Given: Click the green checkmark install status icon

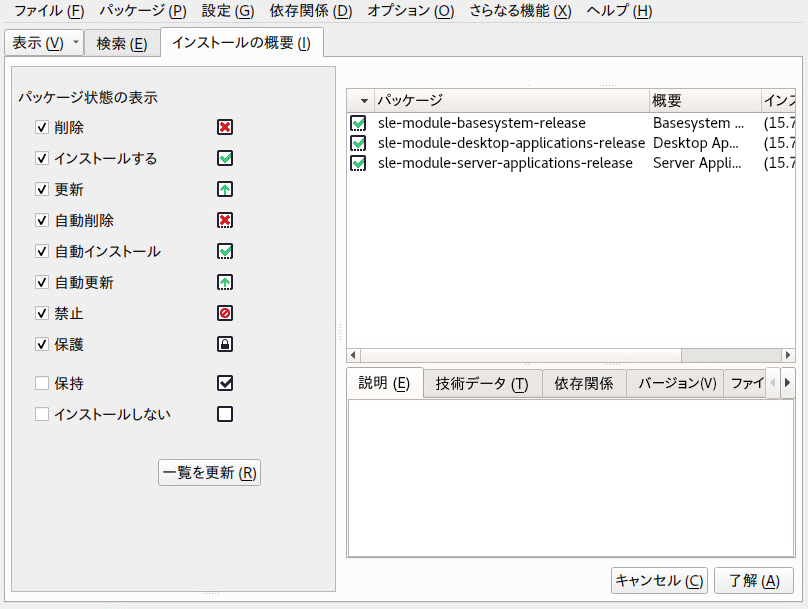Looking at the screenshot, I should pyautogui.click(x=225, y=158).
